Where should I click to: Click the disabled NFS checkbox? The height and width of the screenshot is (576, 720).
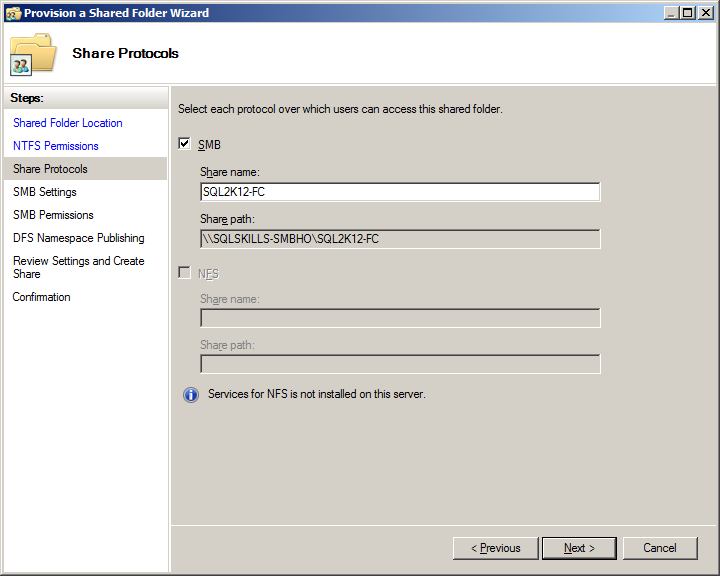pyautogui.click(x=184, y=272)
